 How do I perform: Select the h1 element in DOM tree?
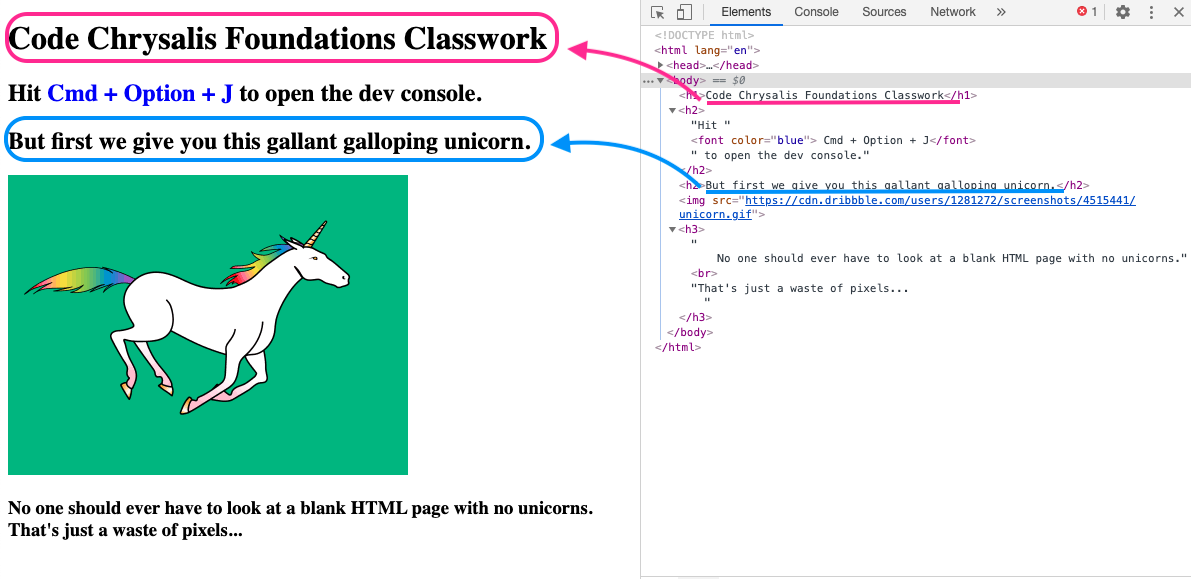pyautogui.click(x=825, y=96)
